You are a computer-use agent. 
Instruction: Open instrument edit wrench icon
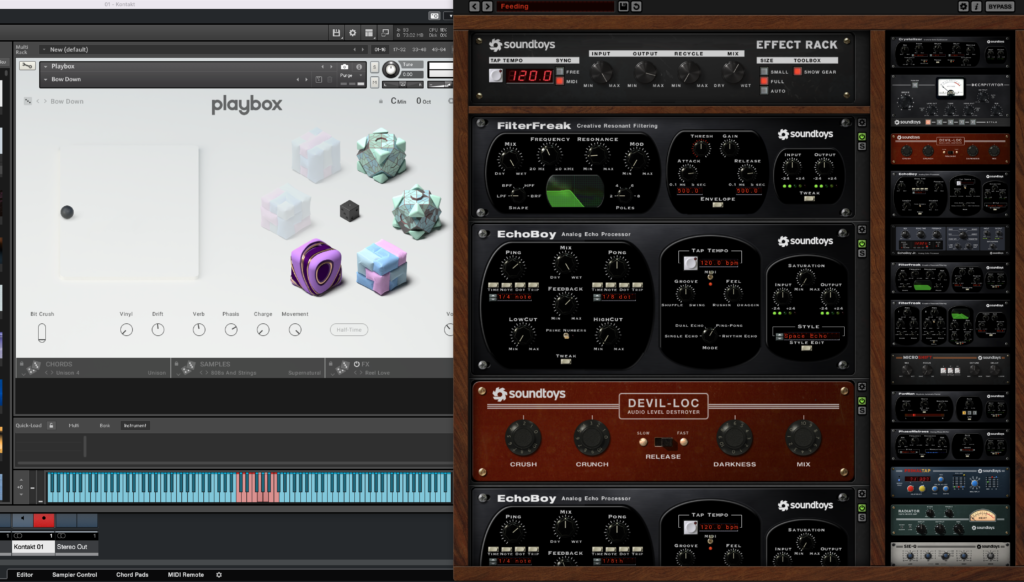27,66
